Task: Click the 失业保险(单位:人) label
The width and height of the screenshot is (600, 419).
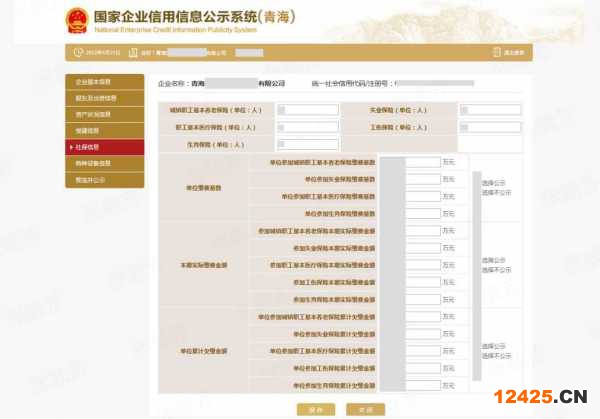Action: [x=398, y=110]
